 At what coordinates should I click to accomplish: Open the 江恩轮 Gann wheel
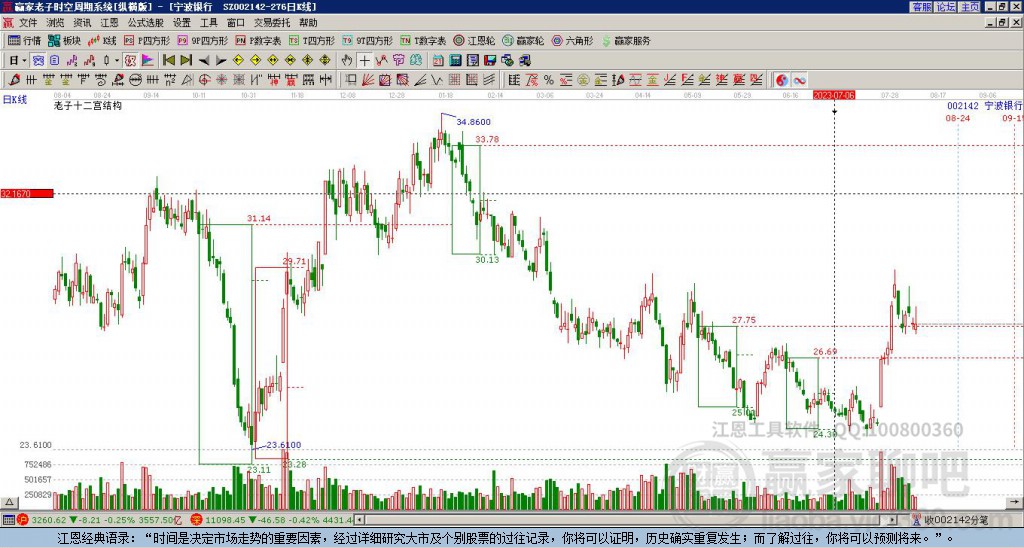click(474, 40)
